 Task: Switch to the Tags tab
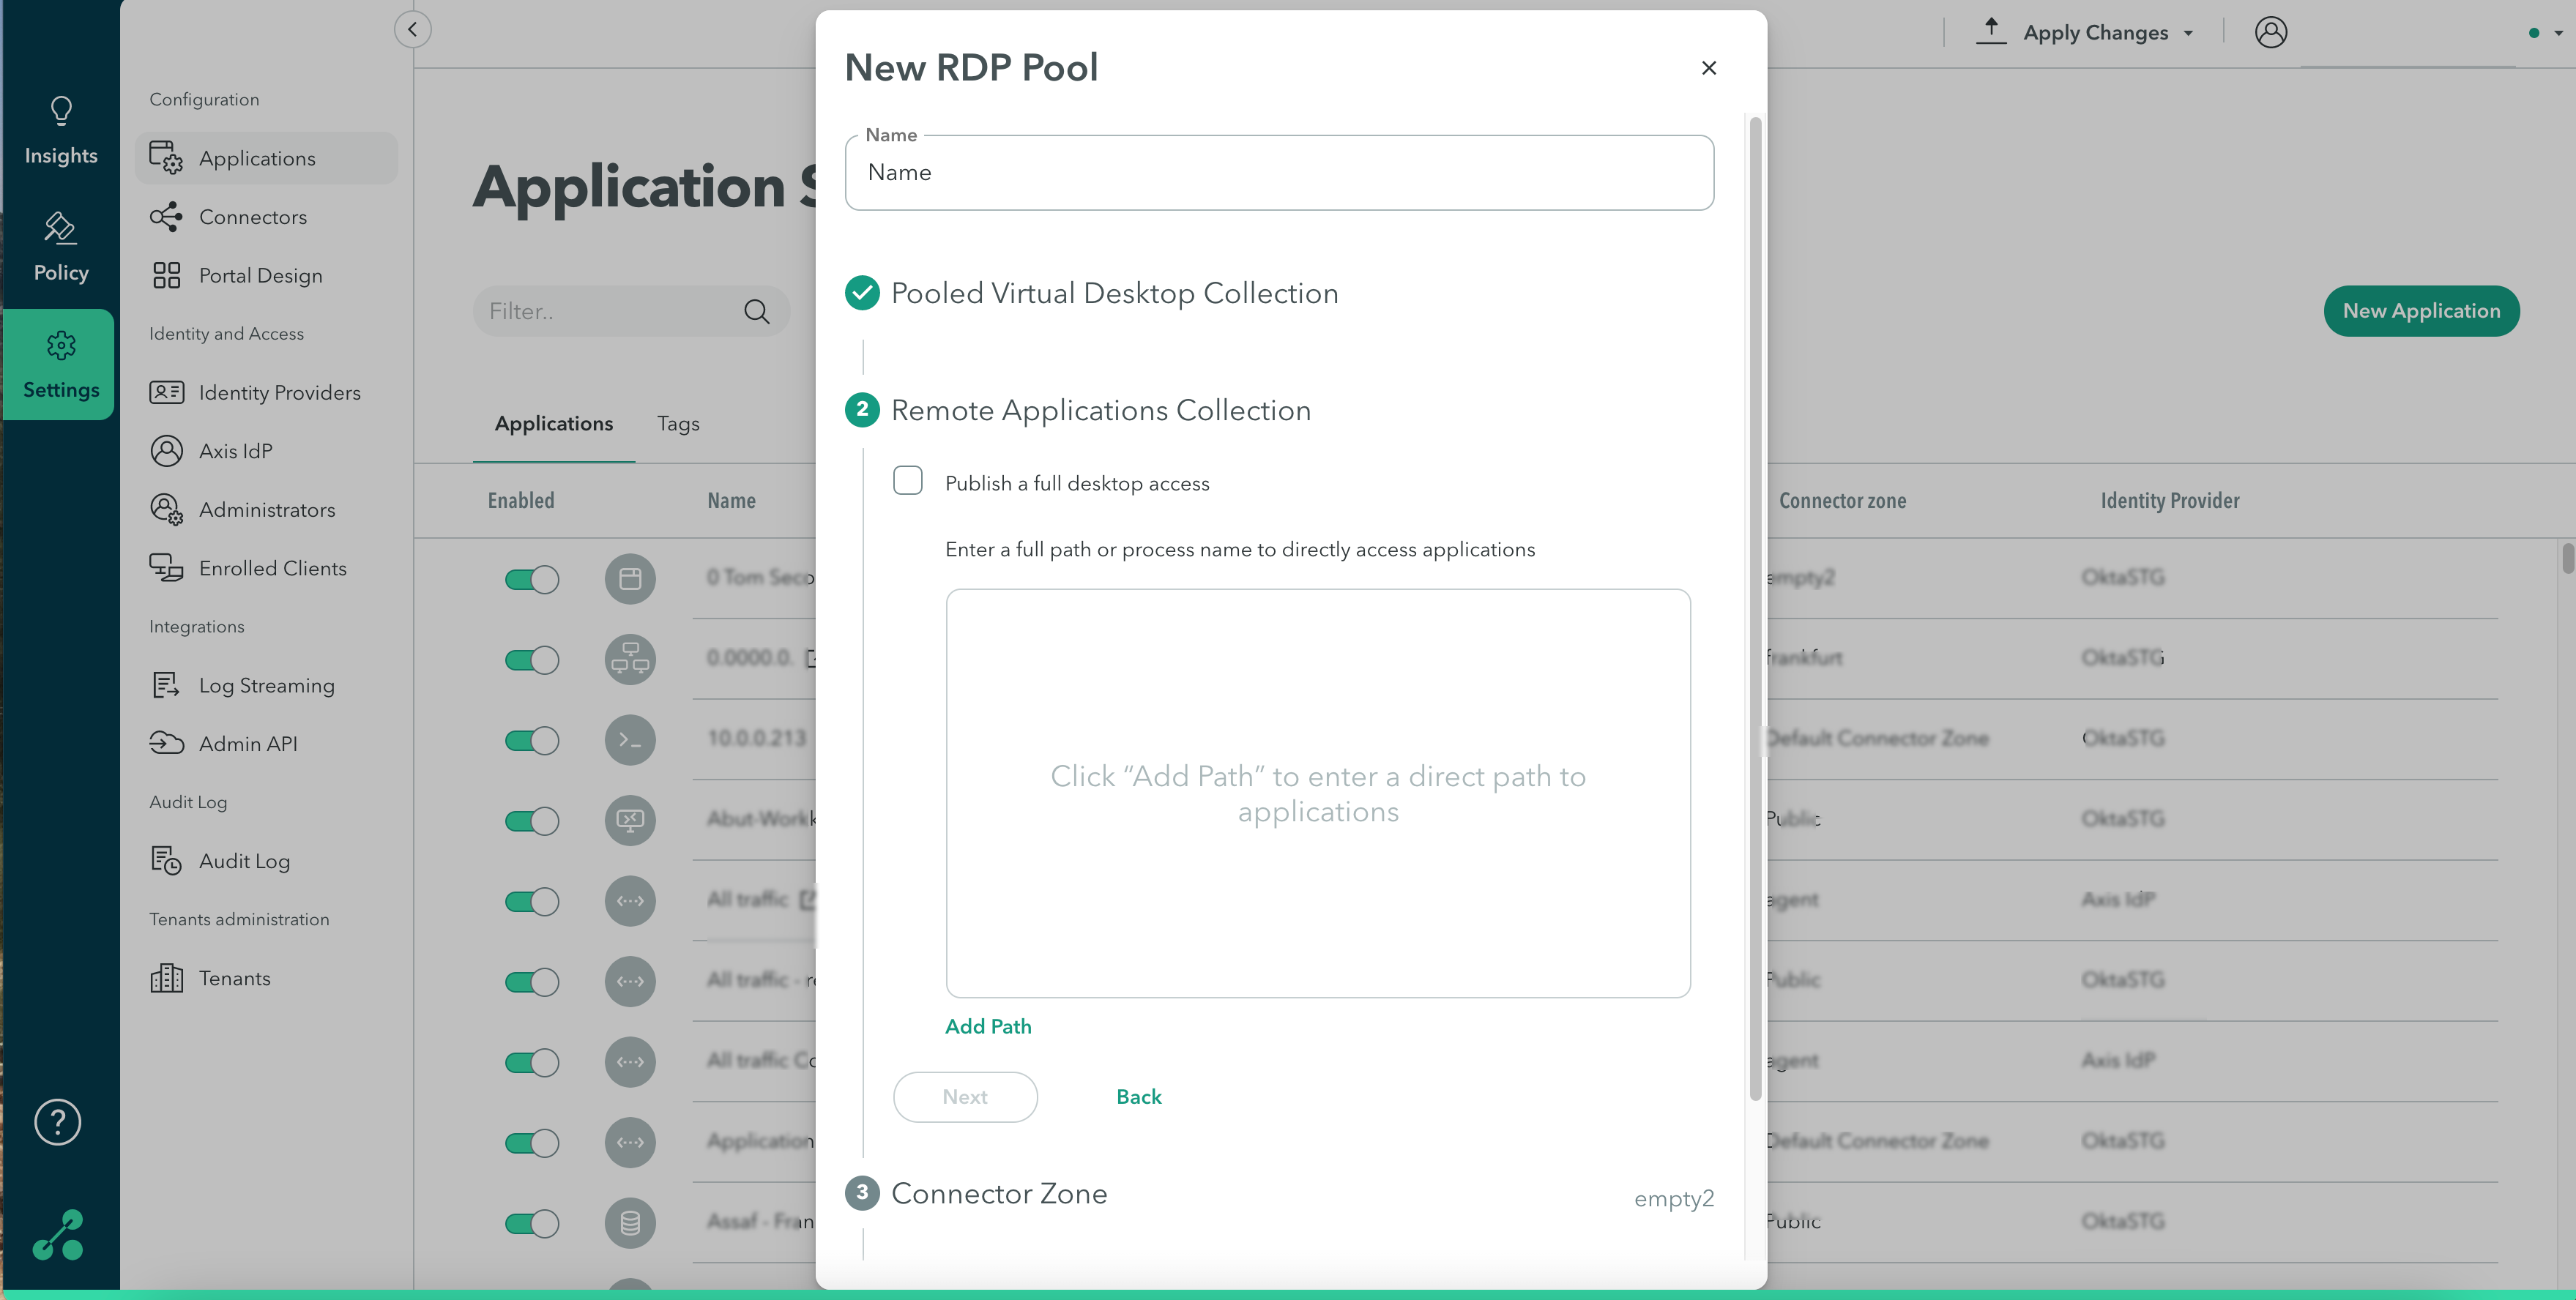pos(678,423)
